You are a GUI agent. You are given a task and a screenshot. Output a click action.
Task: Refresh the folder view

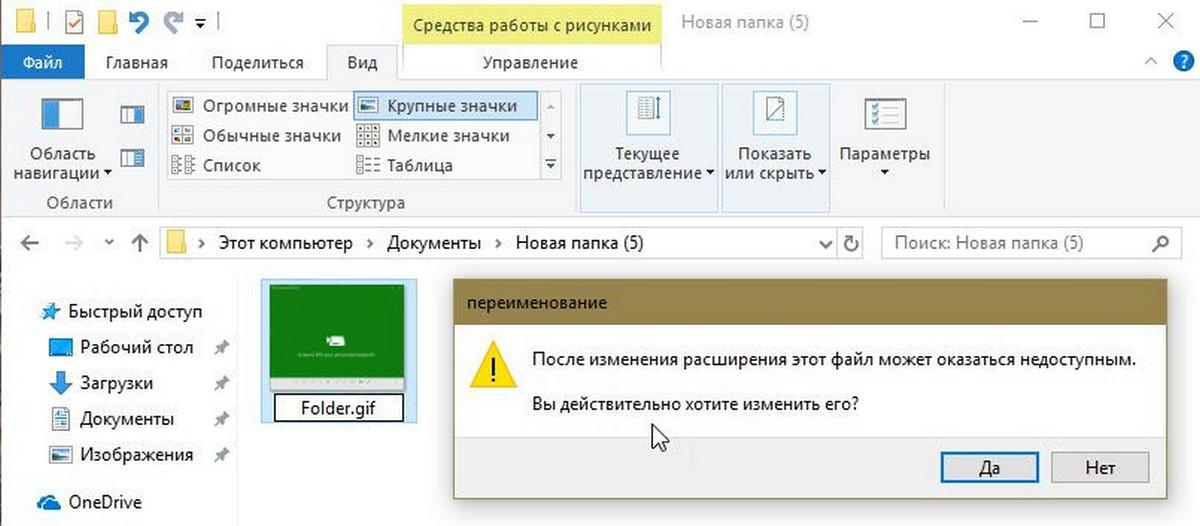click(851, 243)
